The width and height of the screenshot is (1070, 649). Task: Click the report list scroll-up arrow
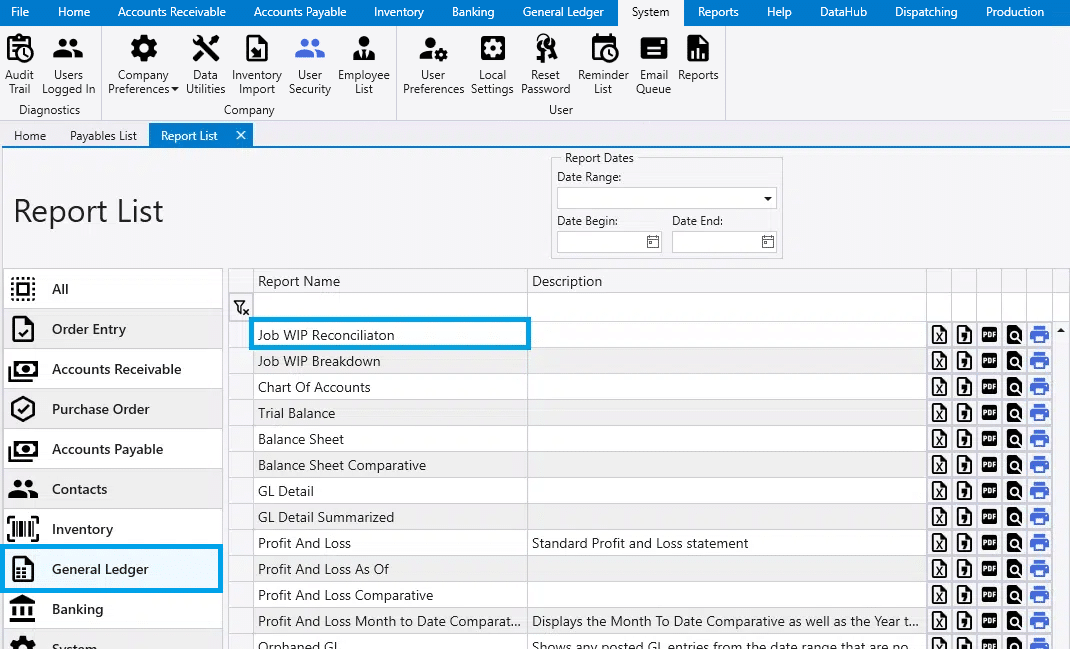[x=1061, y=330]
